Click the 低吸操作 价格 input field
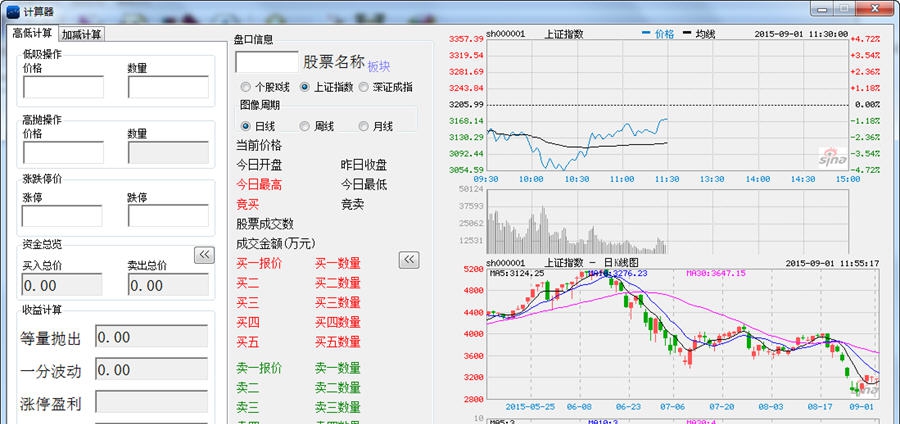 [x=63, y=87]
